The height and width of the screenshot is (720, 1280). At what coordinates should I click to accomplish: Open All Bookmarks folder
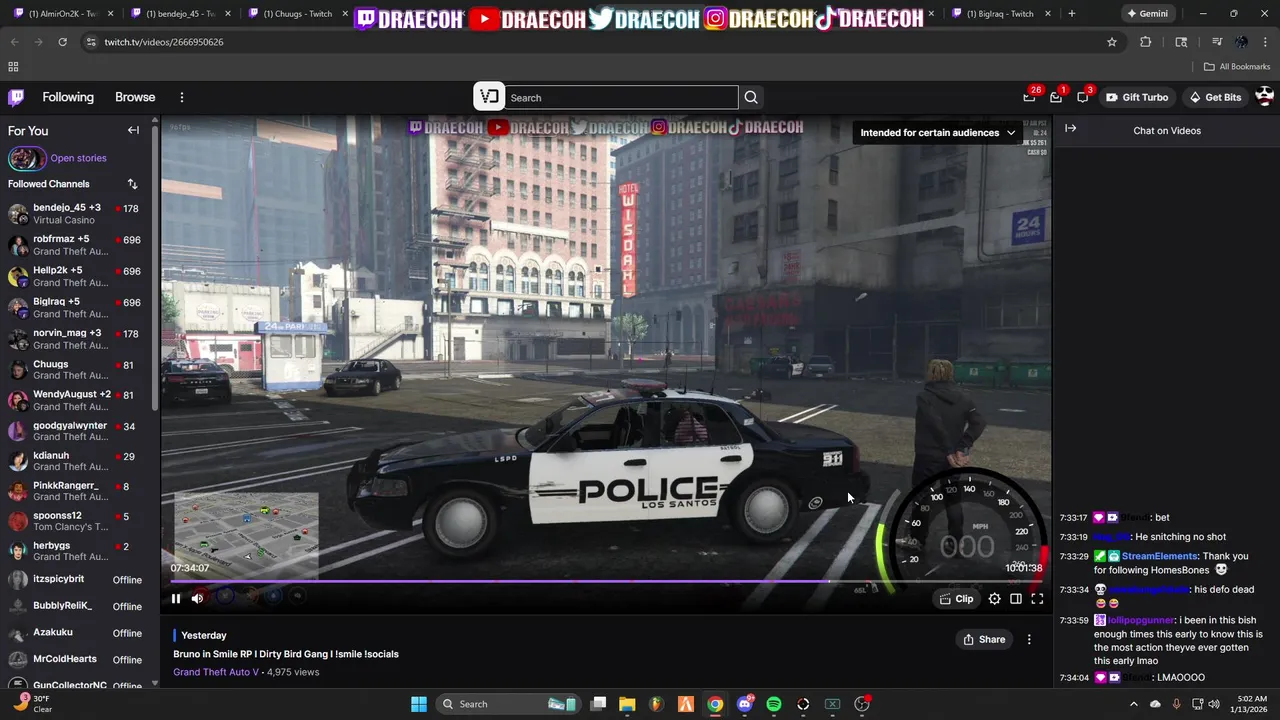(x=1237, y=67)
